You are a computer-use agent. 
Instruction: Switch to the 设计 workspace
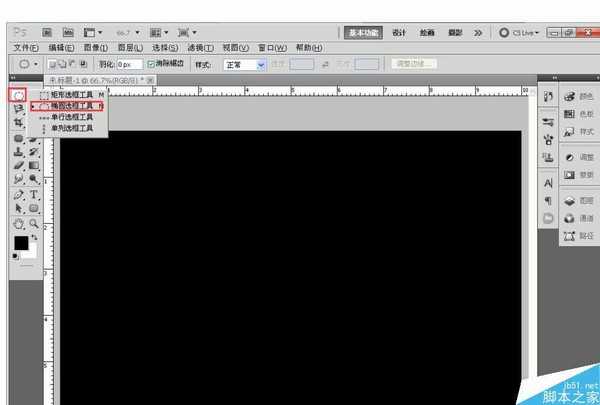pos(399,32)
